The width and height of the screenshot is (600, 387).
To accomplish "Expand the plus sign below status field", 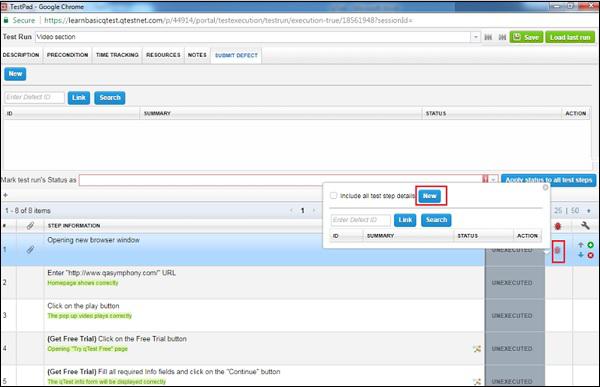I will [x=5, y=195].
